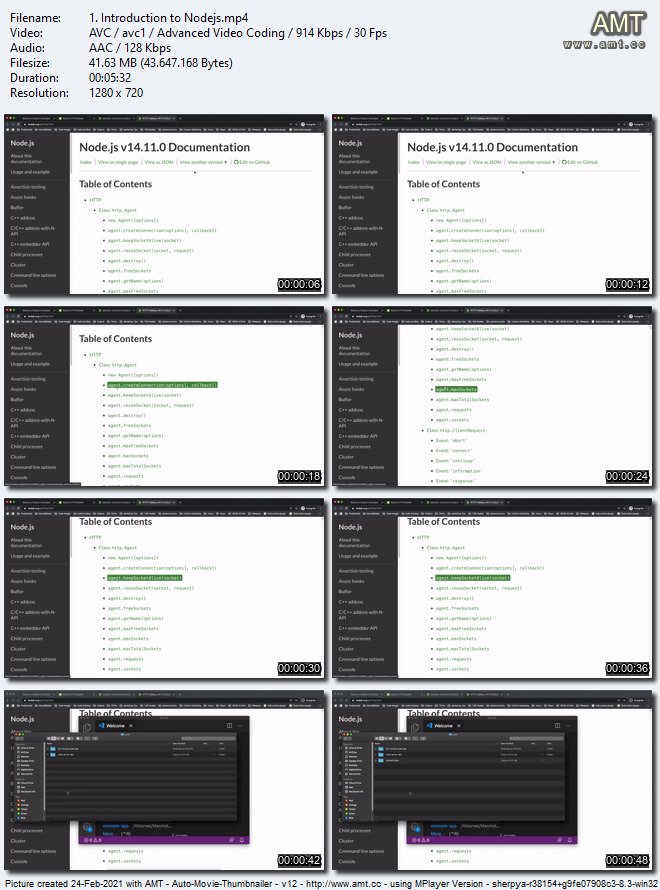Click agent.createConnection link in the 00:00:06 frame
Screen dimensions: 660x890
coord(162,230)
